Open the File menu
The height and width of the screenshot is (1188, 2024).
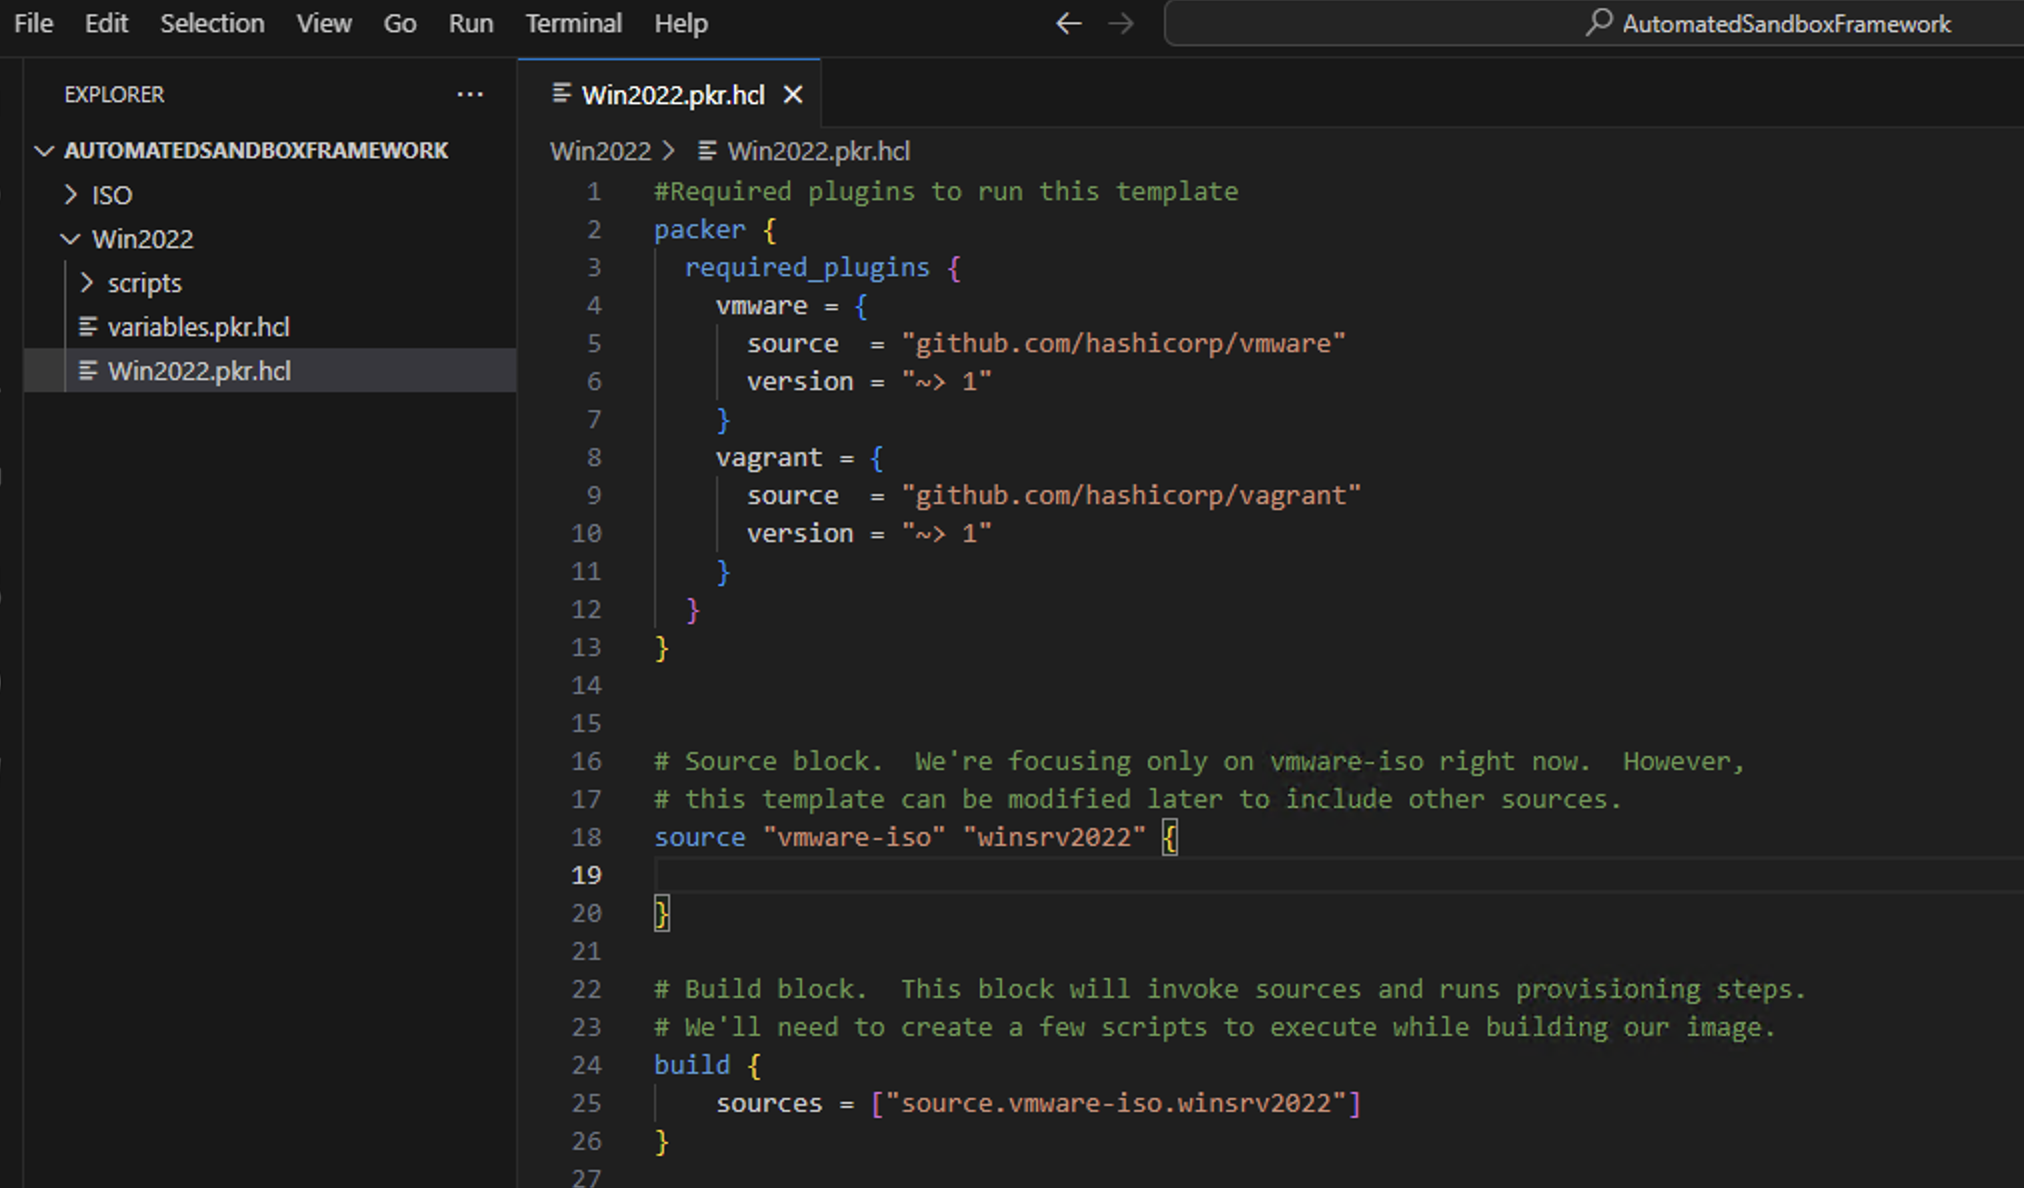click(x=33, y=23)
